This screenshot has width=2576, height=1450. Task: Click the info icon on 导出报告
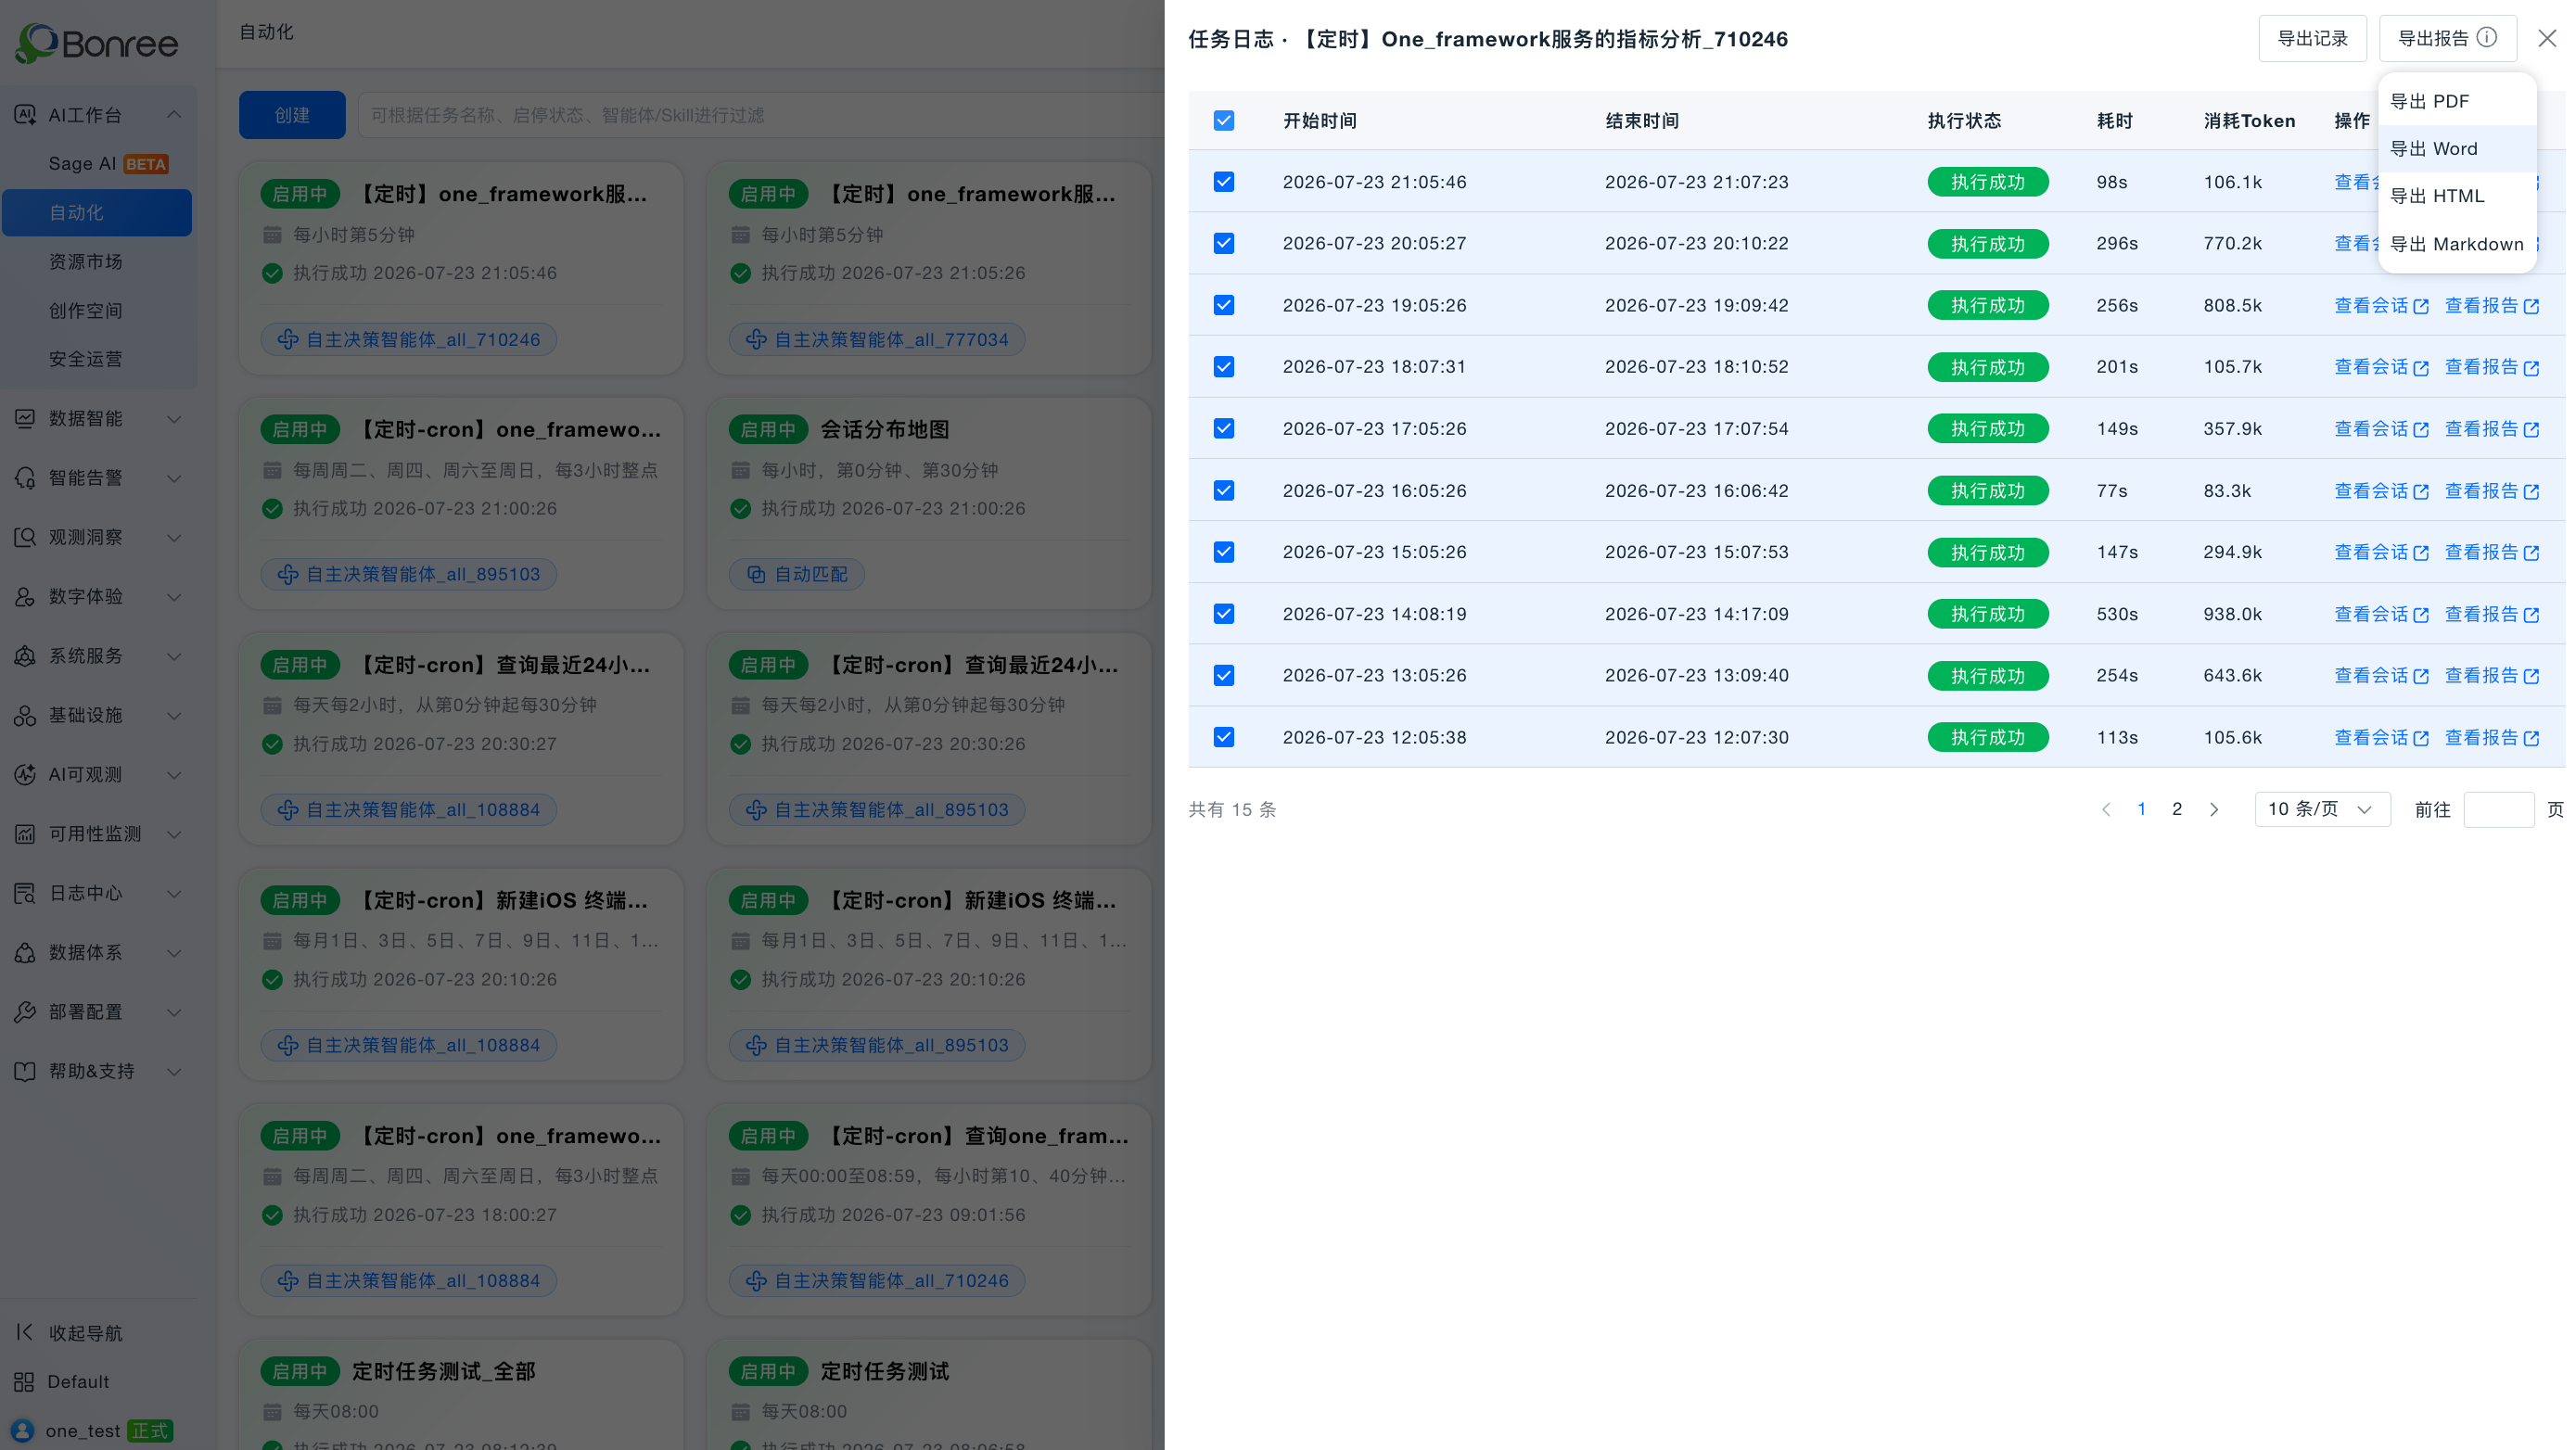2486,38
